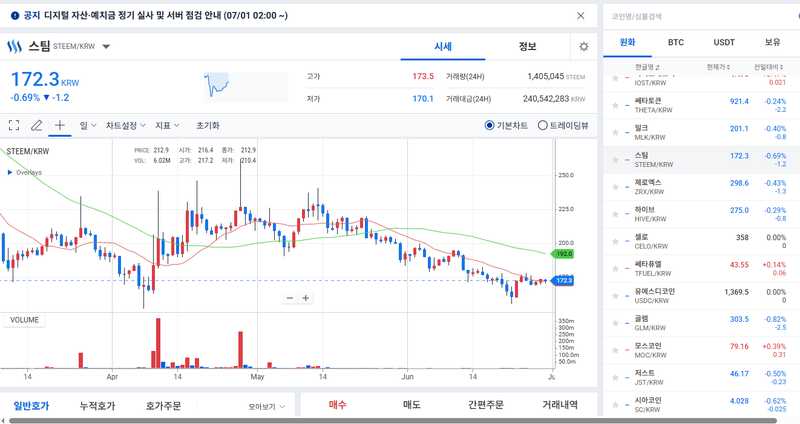Open 지표 indicators dropdown
The height and width of the screenshot is (424, 800).
[x=167, y=125]
